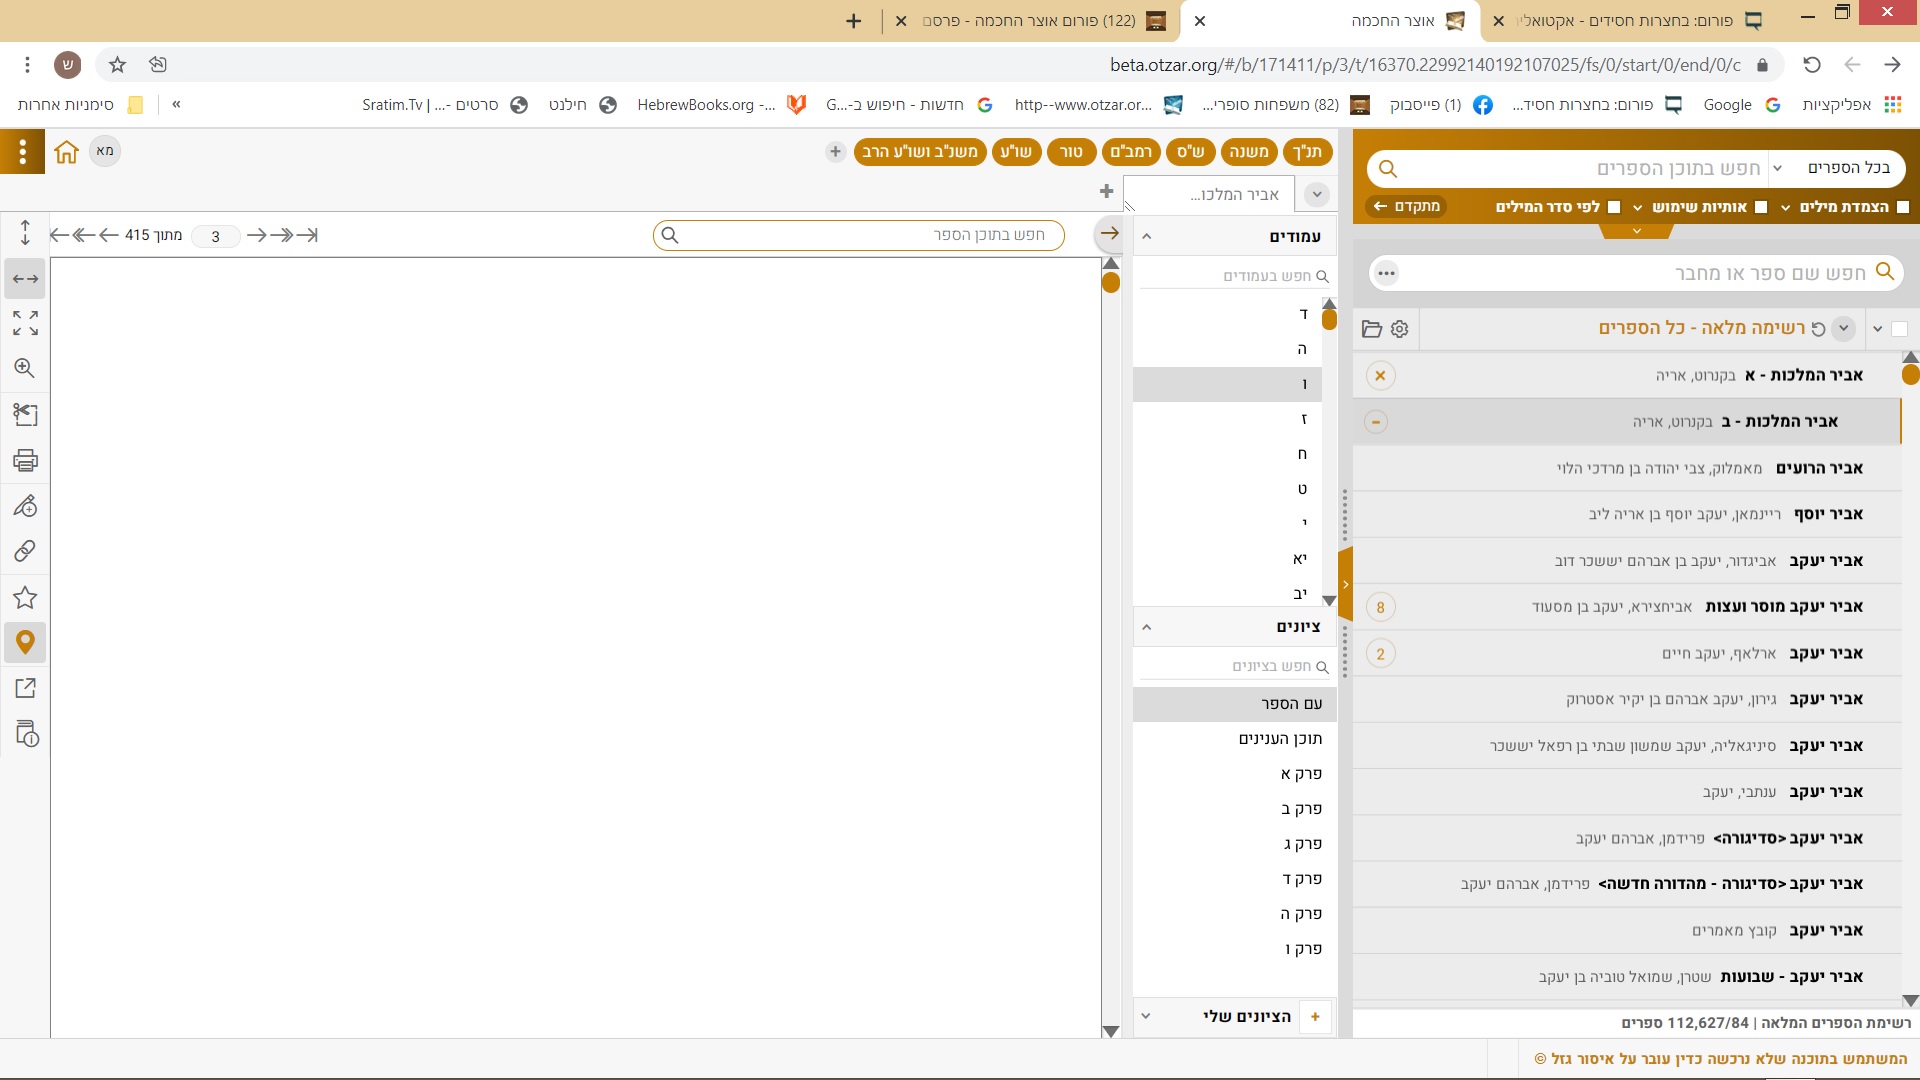Click the מא button near home icon
Screen dimensions: 1920x1080
click(x=105, y=151)
